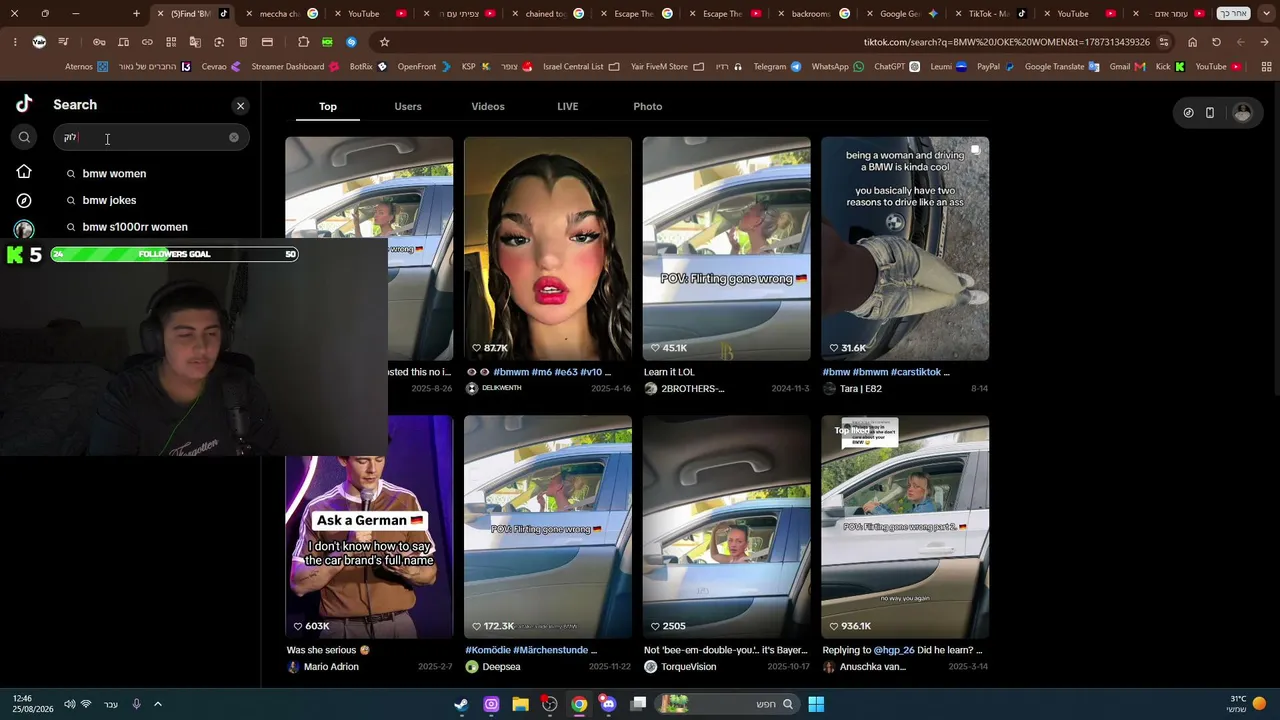Bookmark this page with the star icon
This screenshot has height=720, width=1280.
pos(384,42)
